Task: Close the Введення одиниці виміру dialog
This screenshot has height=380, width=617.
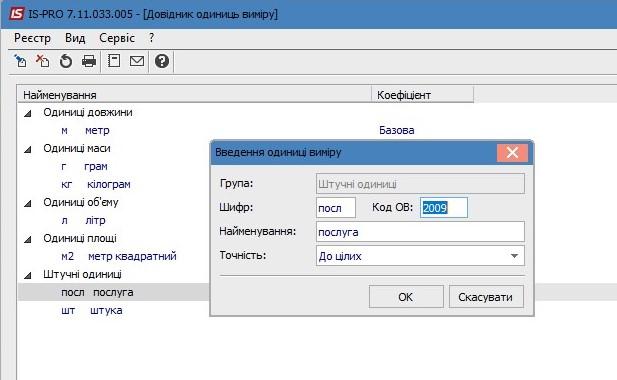Action: [x=512, y=153]
